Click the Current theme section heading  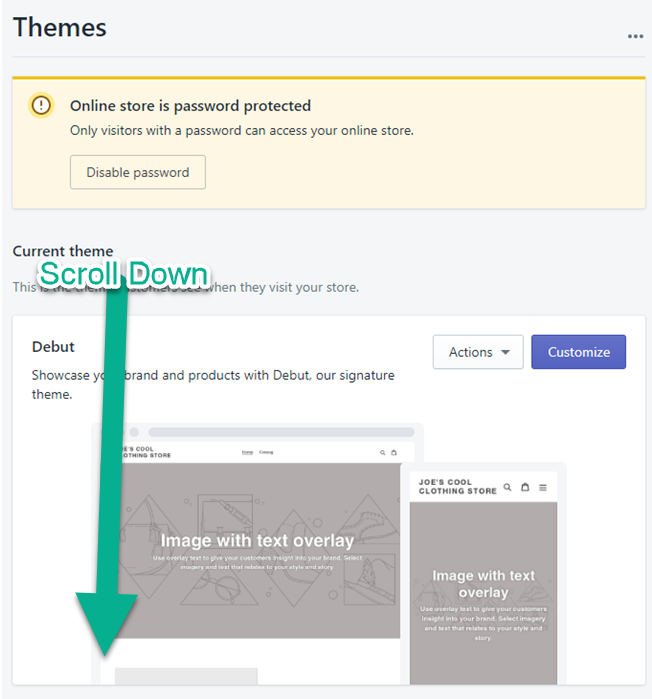pos(63,251)
